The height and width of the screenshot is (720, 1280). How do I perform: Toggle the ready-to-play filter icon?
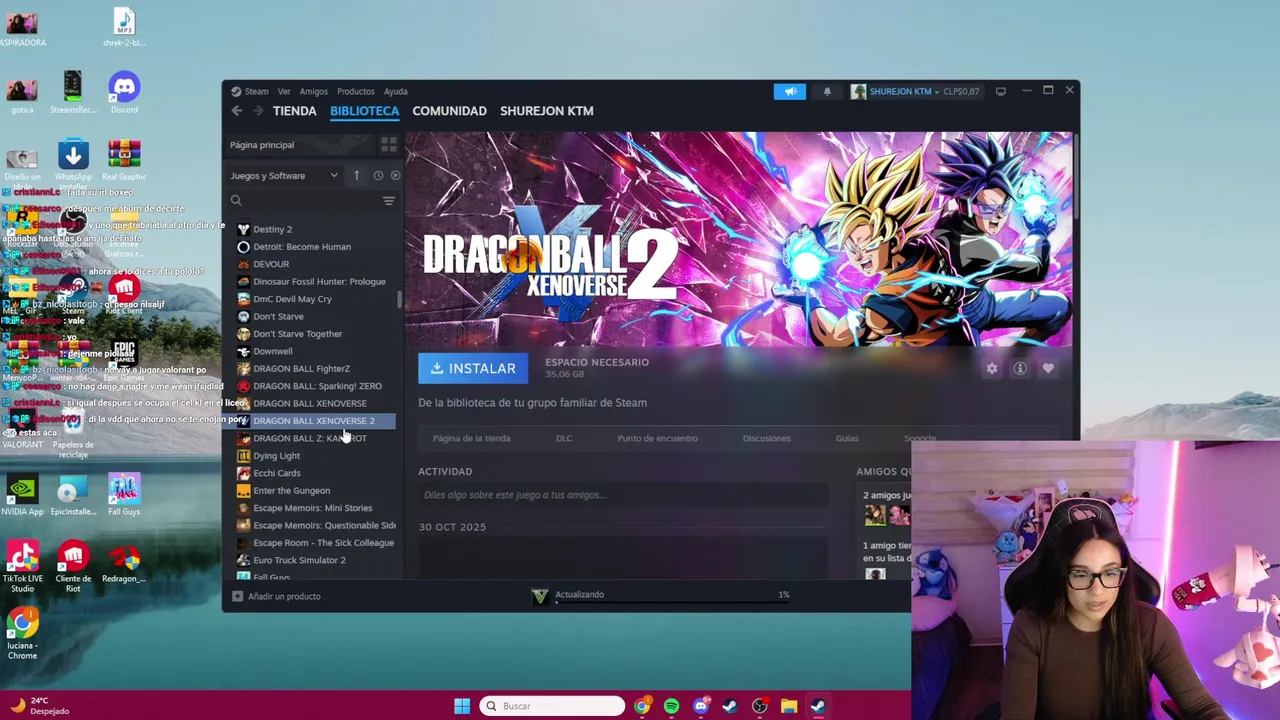[395, 176]
